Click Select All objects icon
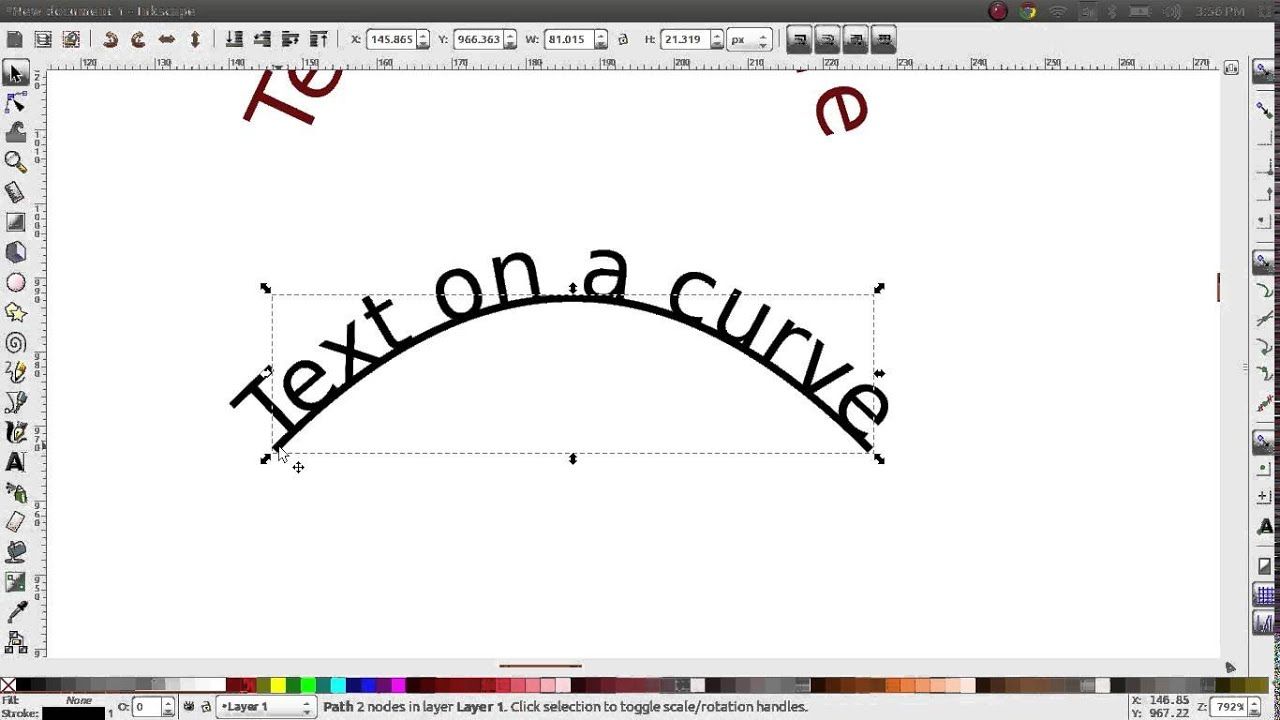 click(14, 40)
